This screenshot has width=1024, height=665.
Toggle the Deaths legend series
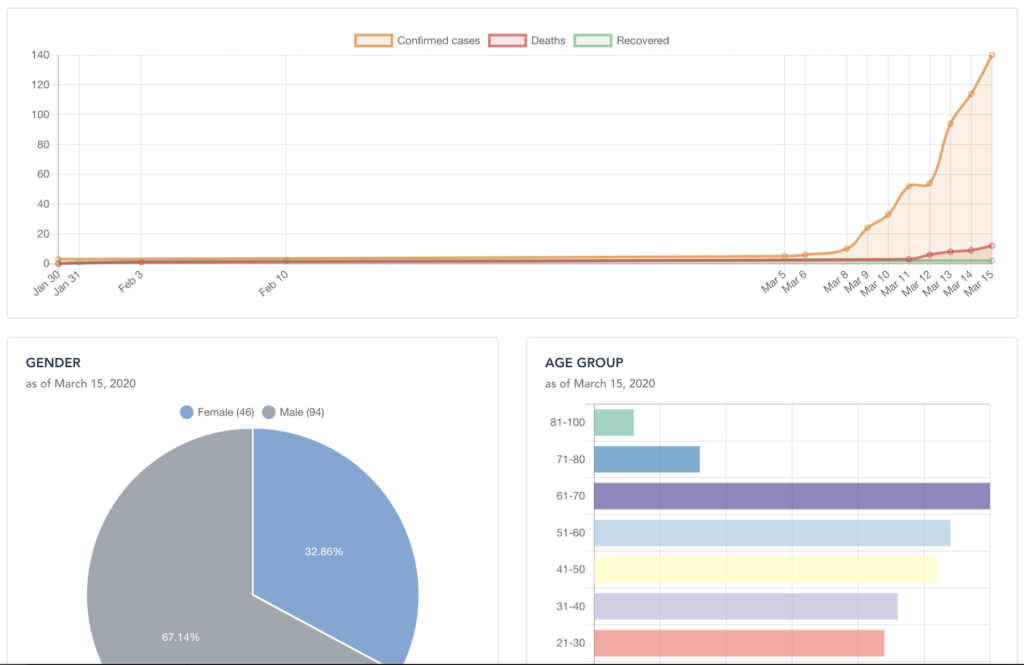point(527,41)
